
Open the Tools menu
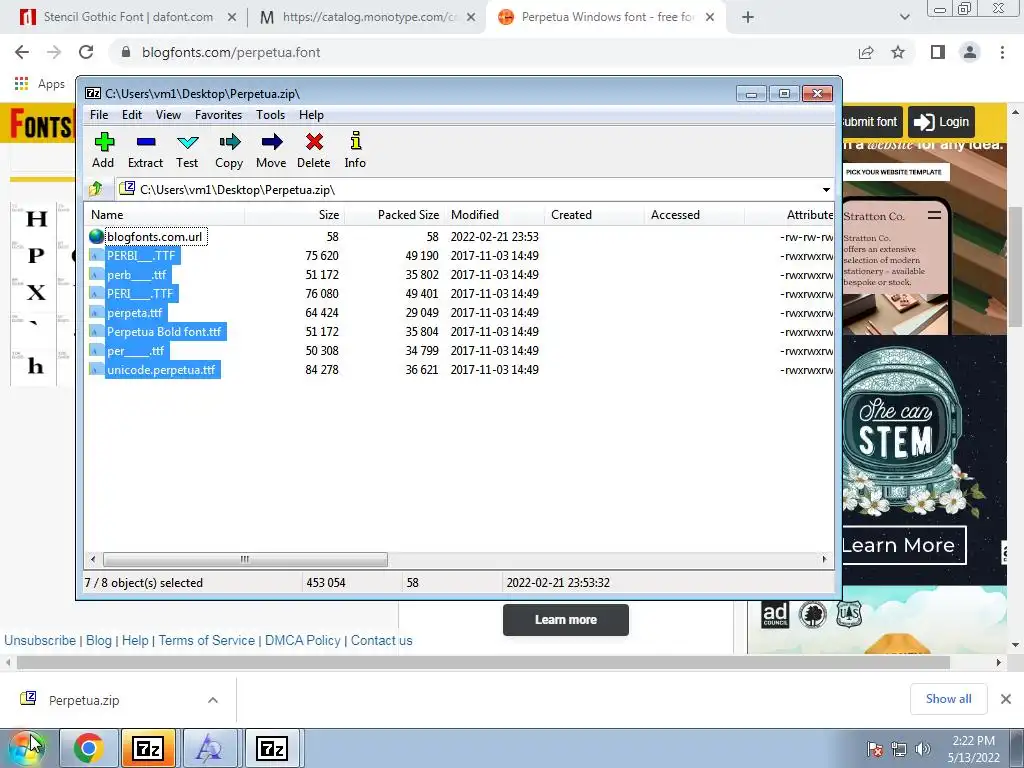270,115
